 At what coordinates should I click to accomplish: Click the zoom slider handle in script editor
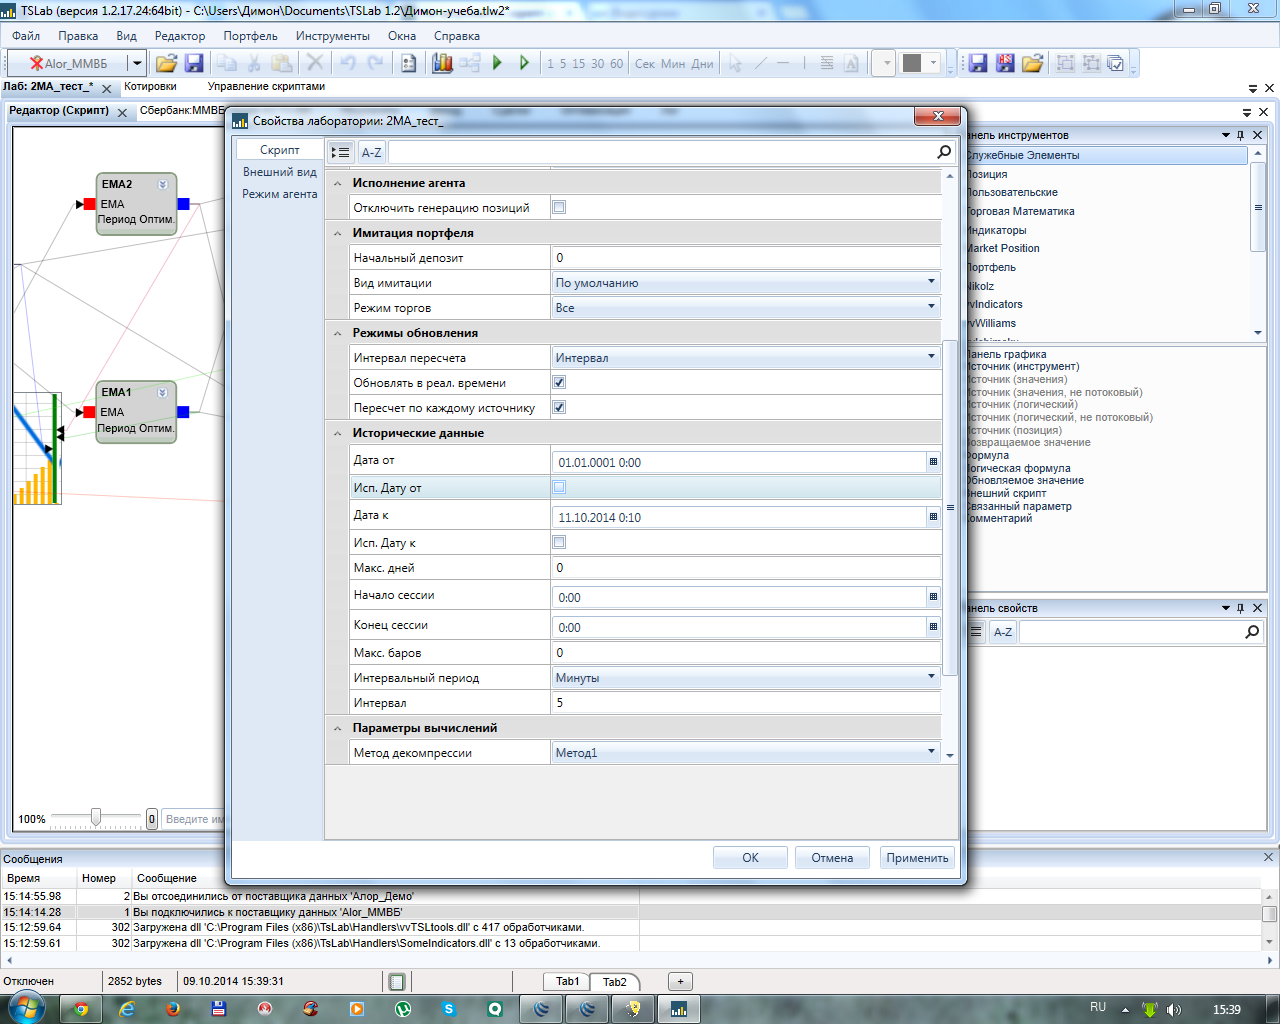(x=96, y=818)
